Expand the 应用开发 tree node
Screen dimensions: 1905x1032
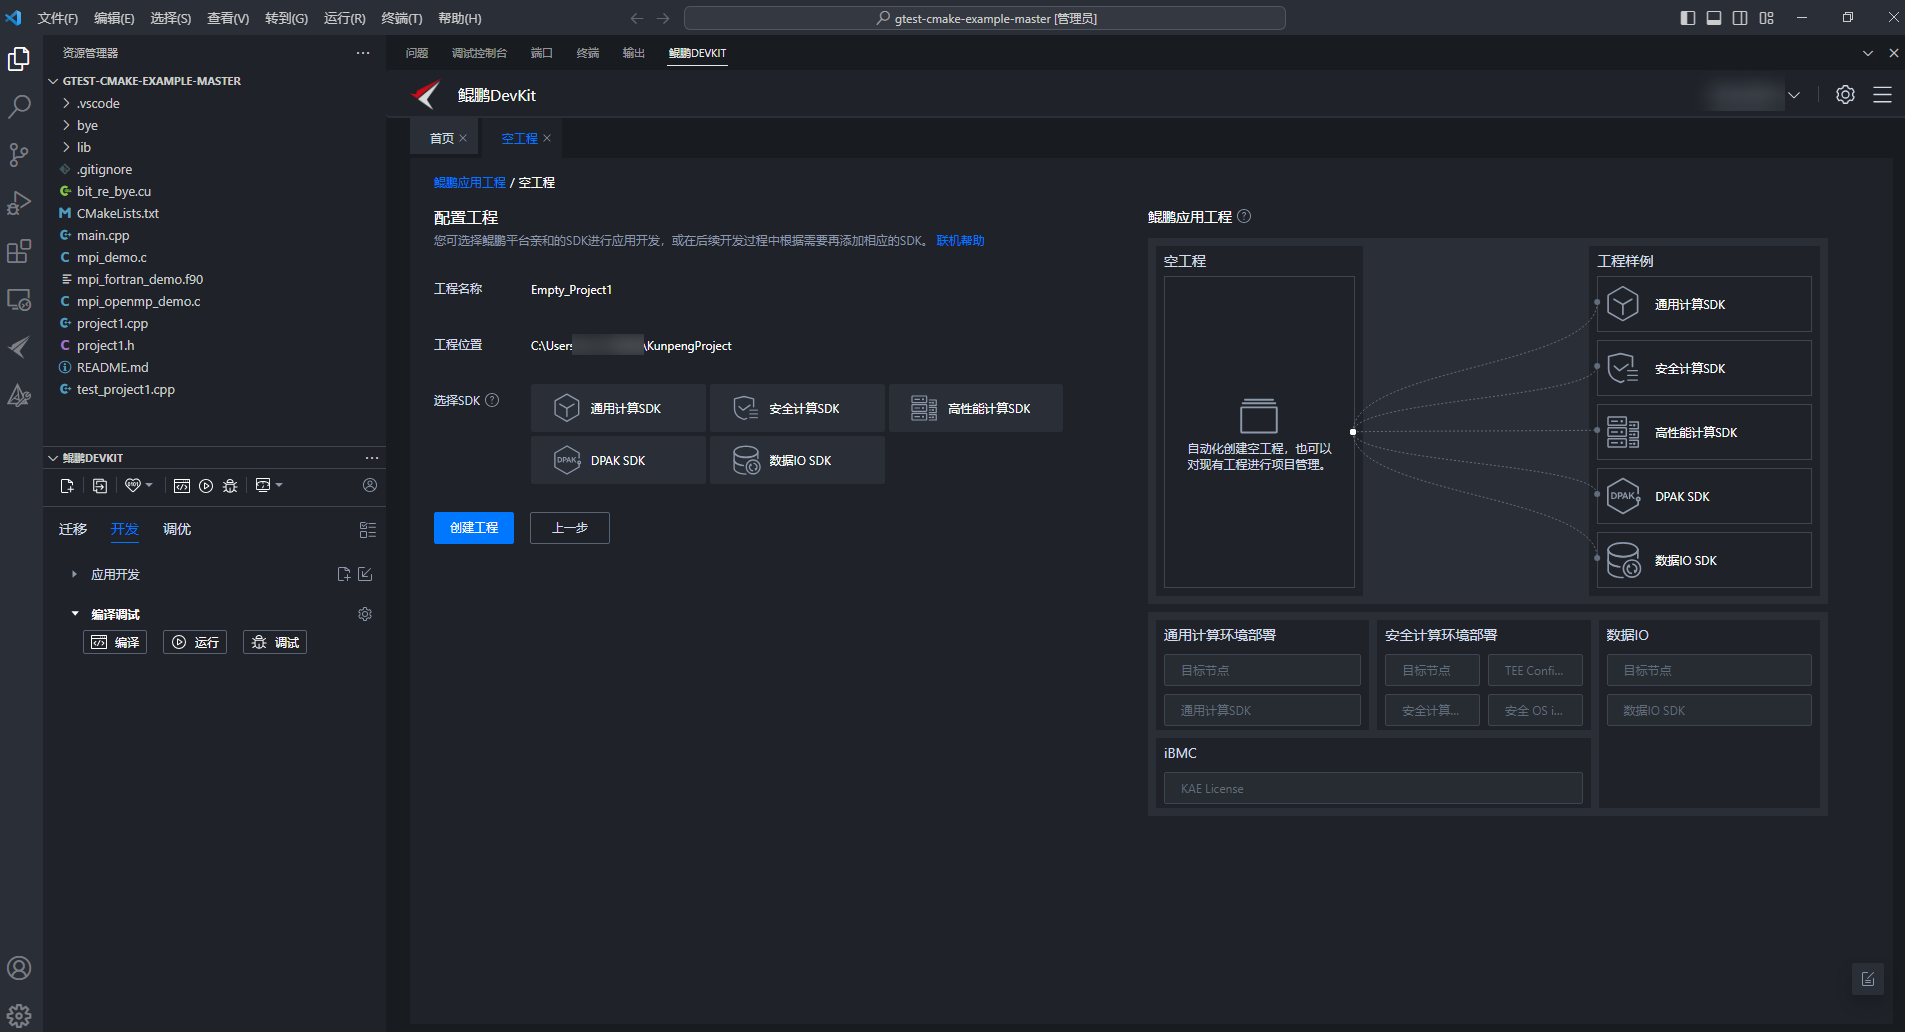tap(74, 574)
